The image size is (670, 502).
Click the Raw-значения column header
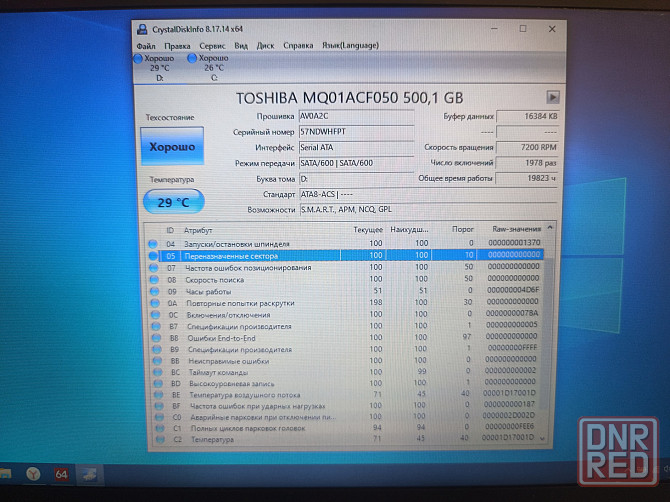pyautogui.click(x=516, y=229)
